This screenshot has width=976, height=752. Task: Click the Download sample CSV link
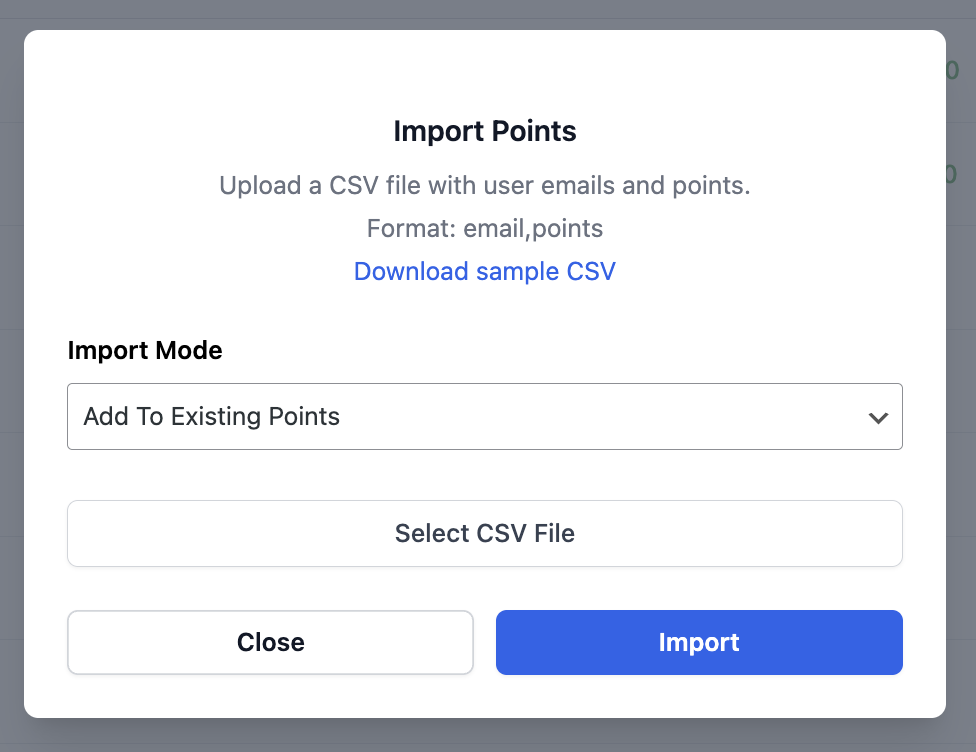pos(484,271)
